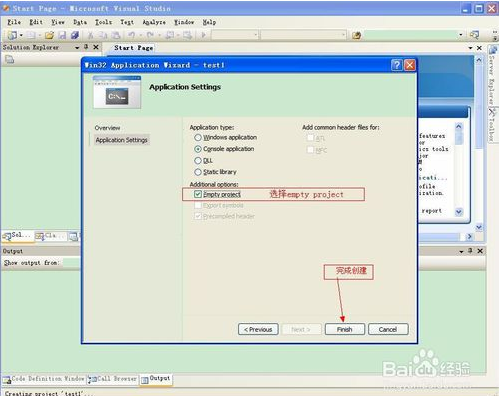Click the Cancel button
This screenshot has width=500, height=396.
pyautogui.click(x=388, y=329)
